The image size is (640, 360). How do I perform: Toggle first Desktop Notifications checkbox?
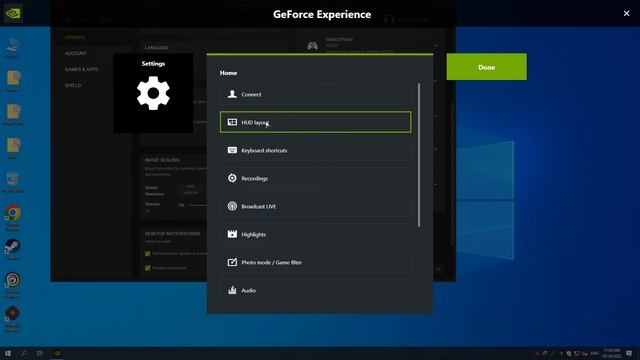[x=148, y=253]
